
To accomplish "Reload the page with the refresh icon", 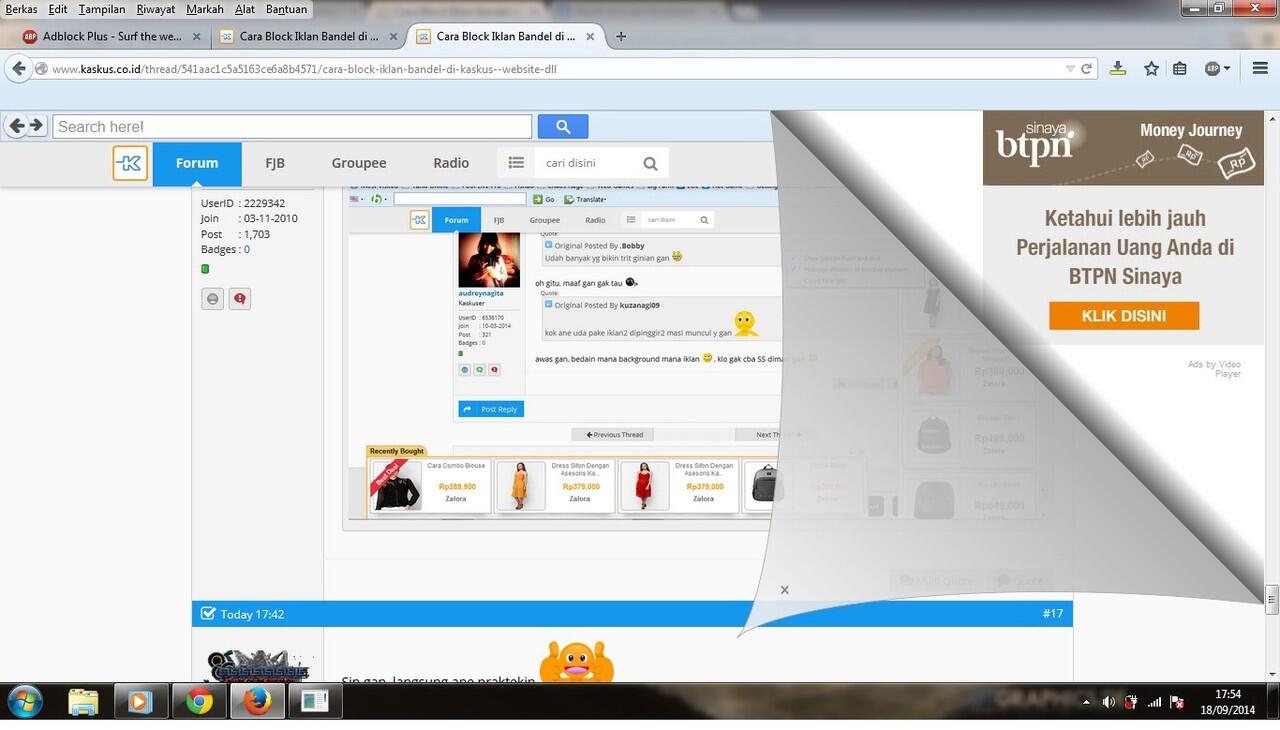I will click(1087, 69).
